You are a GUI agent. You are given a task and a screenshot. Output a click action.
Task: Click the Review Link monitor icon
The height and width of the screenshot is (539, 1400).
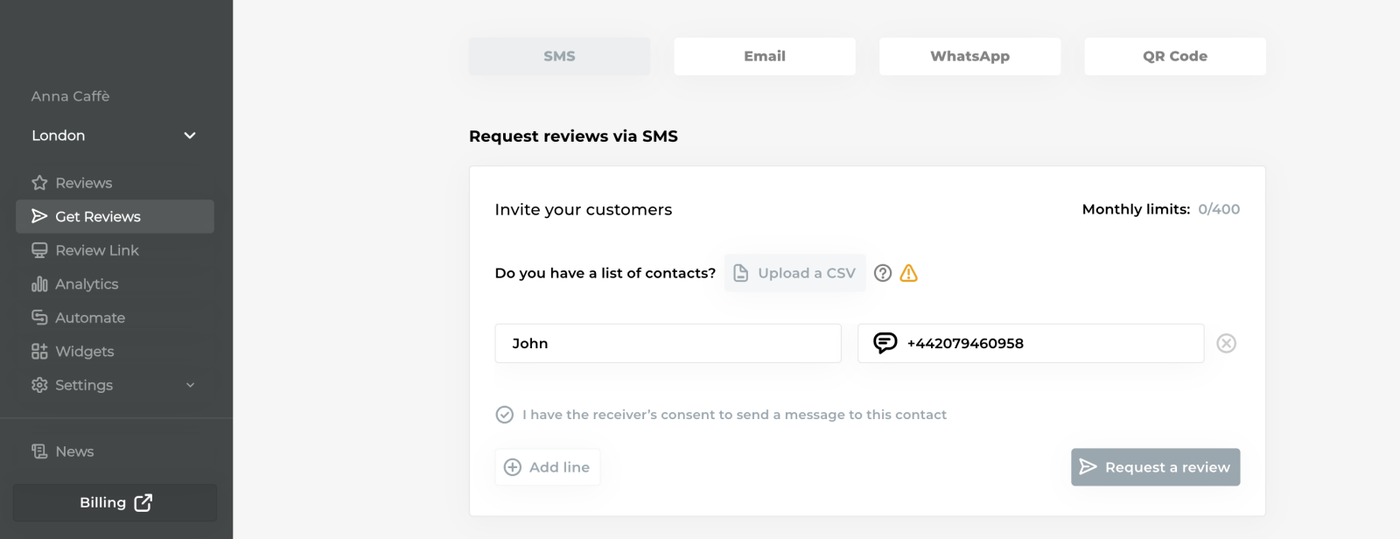pyautogui.click(x=40, y=250)
